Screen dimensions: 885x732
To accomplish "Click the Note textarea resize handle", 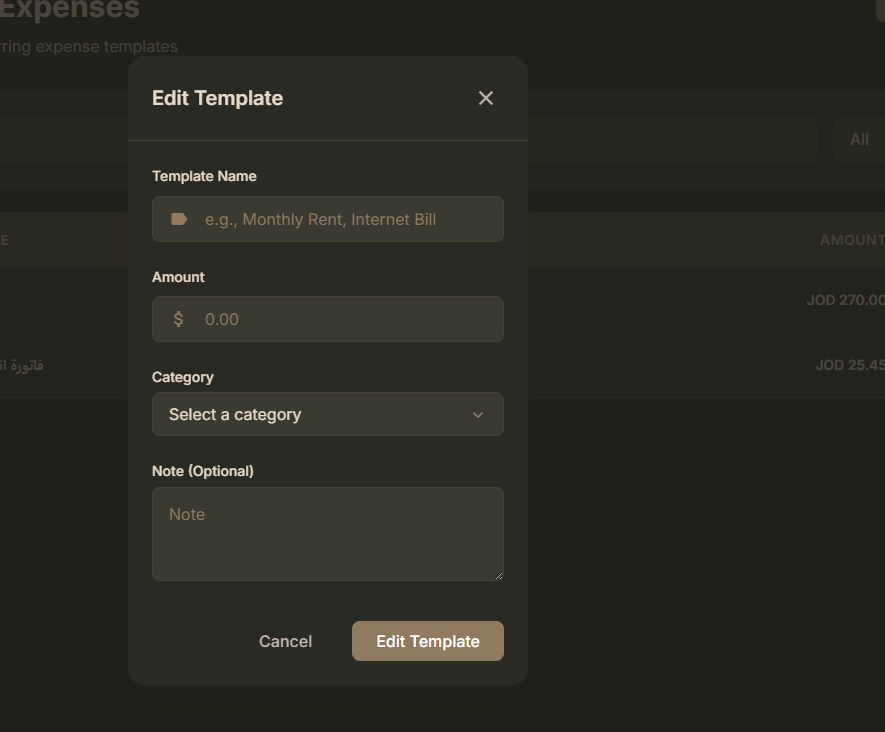I will pyautogui.click(x=499, y=576).
